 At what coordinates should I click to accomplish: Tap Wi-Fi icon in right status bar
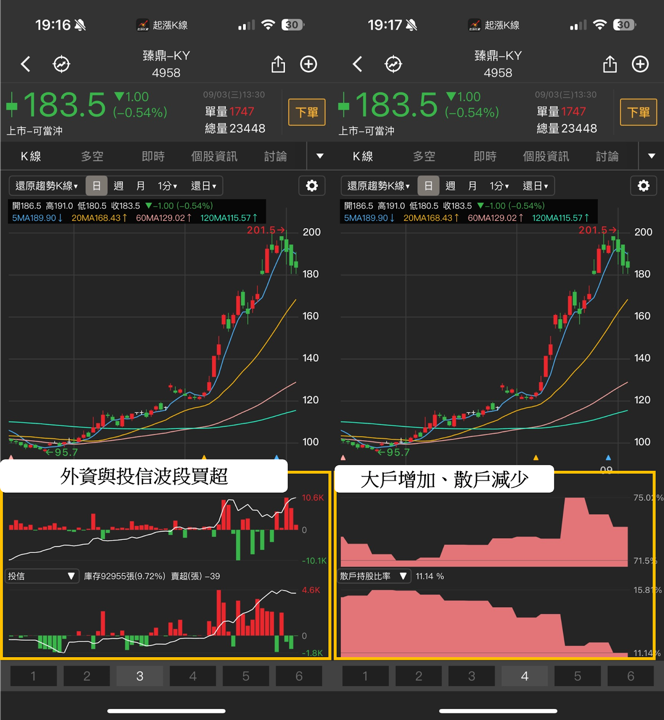click(x=600, y=25)
